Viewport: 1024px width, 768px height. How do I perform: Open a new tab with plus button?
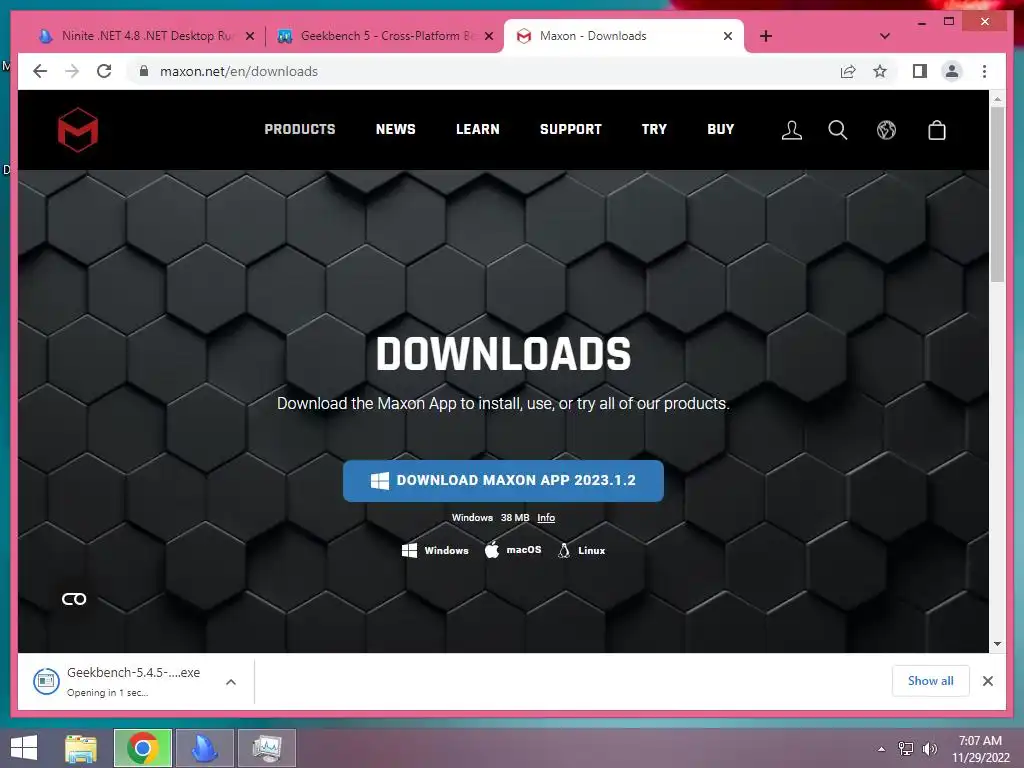[x=766, y=36]
